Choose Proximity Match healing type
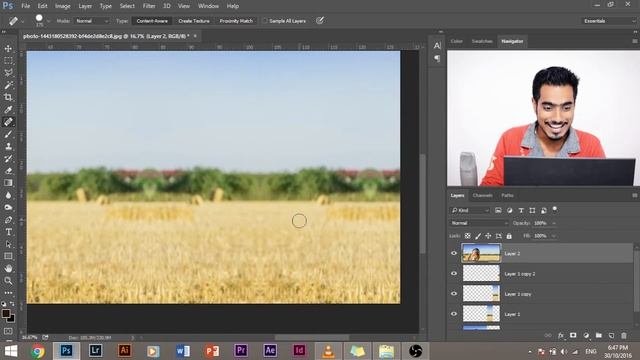Viewport: 640px width, 360px height. 236,21
